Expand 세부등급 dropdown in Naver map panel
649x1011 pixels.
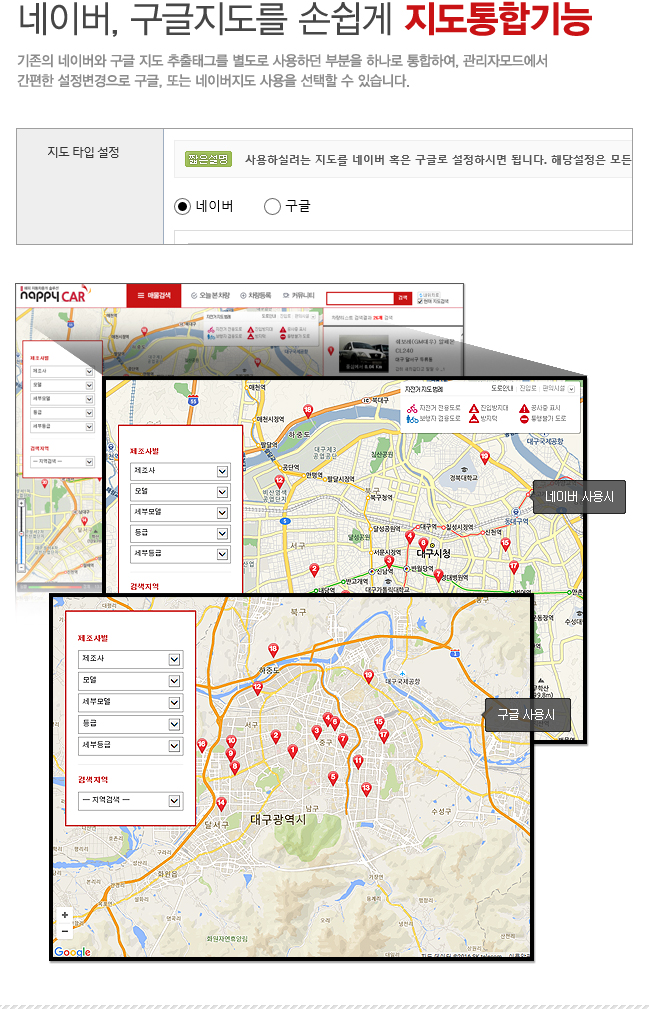(180, 554)
